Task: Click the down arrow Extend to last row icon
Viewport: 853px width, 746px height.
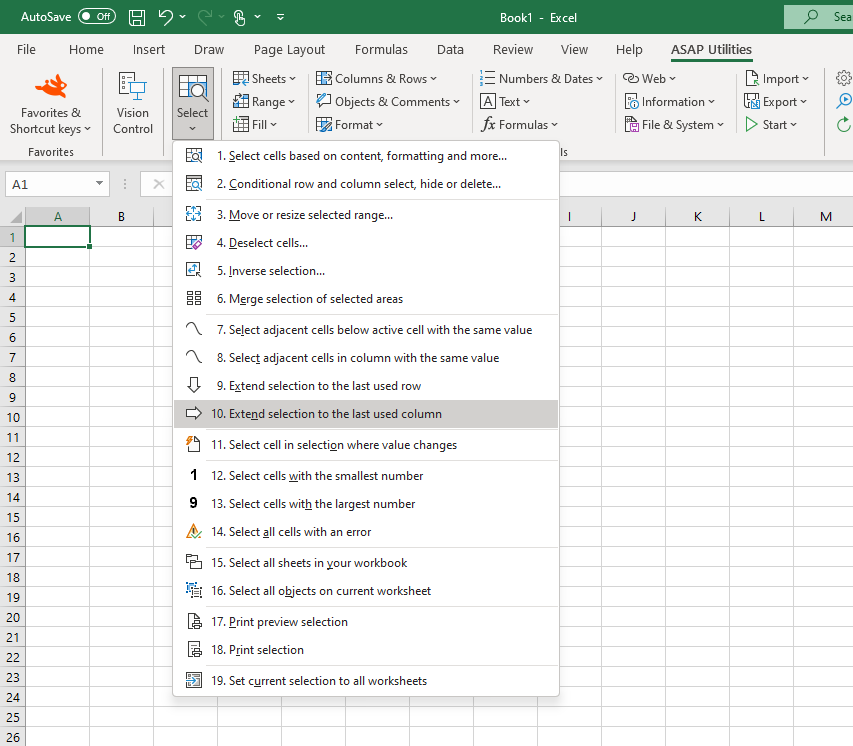Action: click(194, 385)
